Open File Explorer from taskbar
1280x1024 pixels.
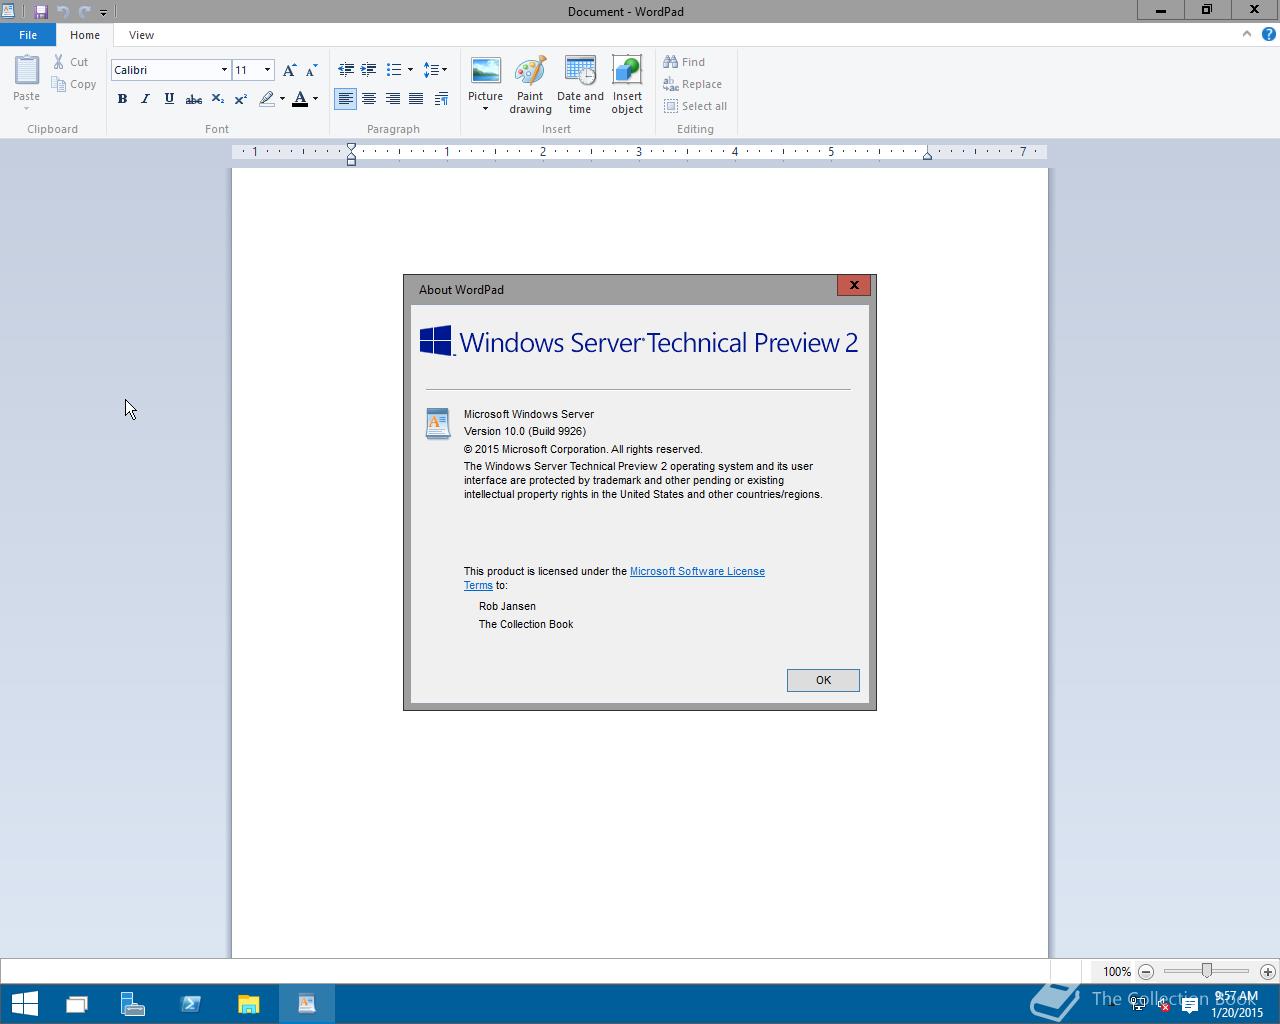click(x=249, y=1003)
